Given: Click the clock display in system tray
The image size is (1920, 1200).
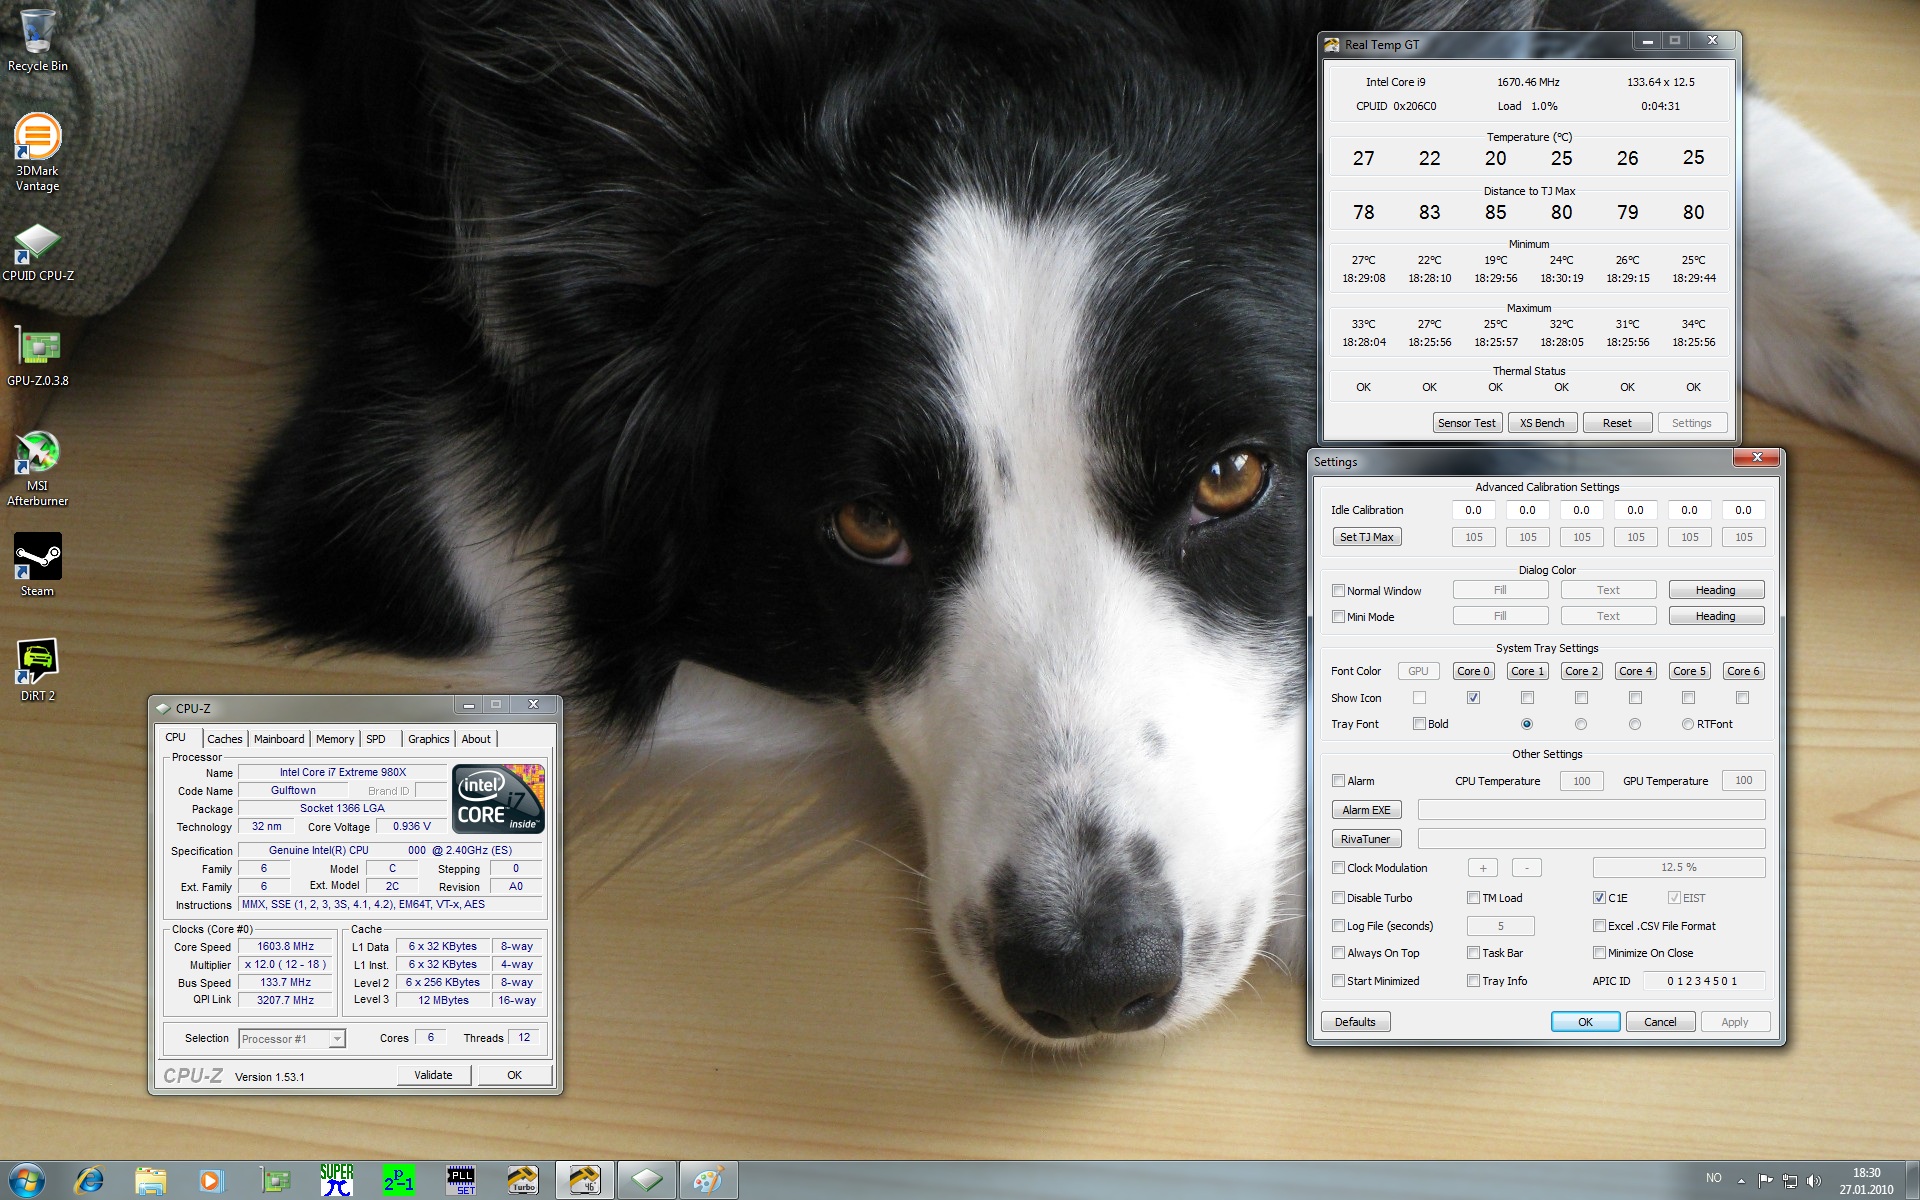Looking at the screenshot, I should (1866, 1181).
